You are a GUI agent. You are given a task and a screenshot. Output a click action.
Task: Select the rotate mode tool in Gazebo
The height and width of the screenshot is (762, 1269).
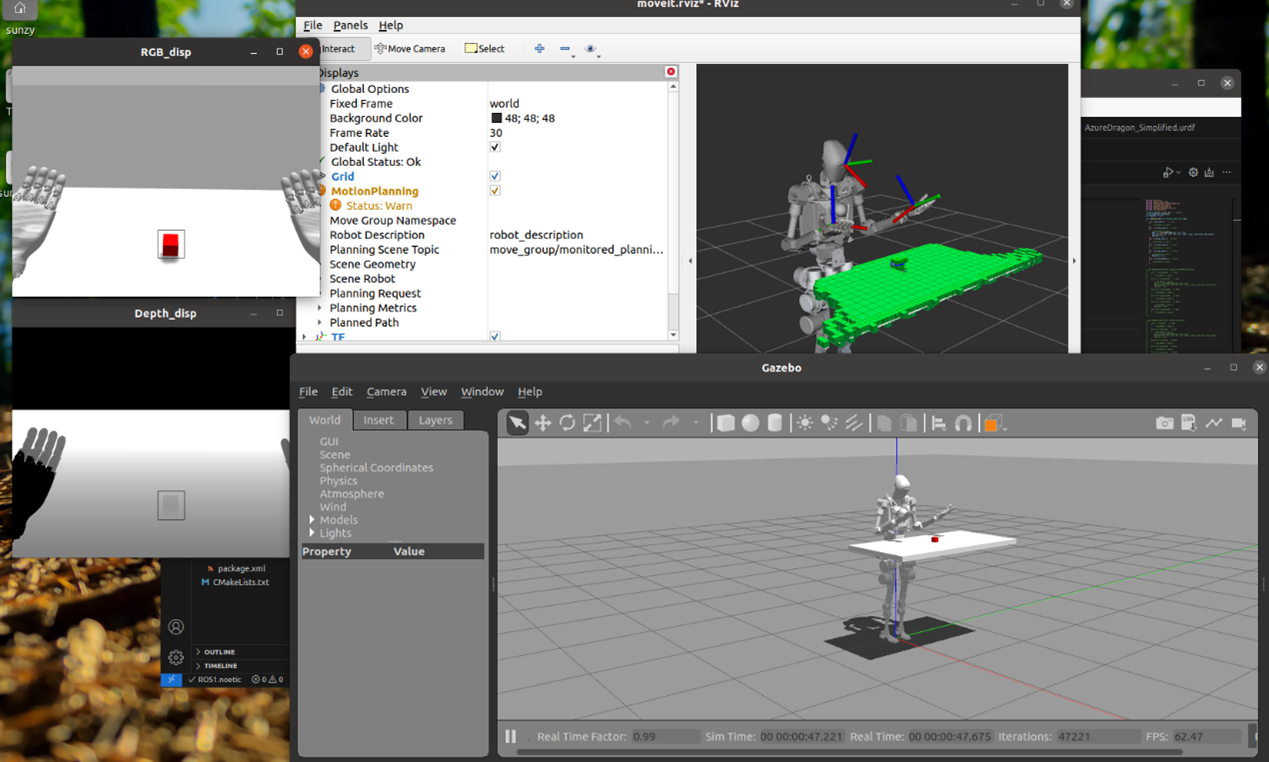click(x=567, y=423)
